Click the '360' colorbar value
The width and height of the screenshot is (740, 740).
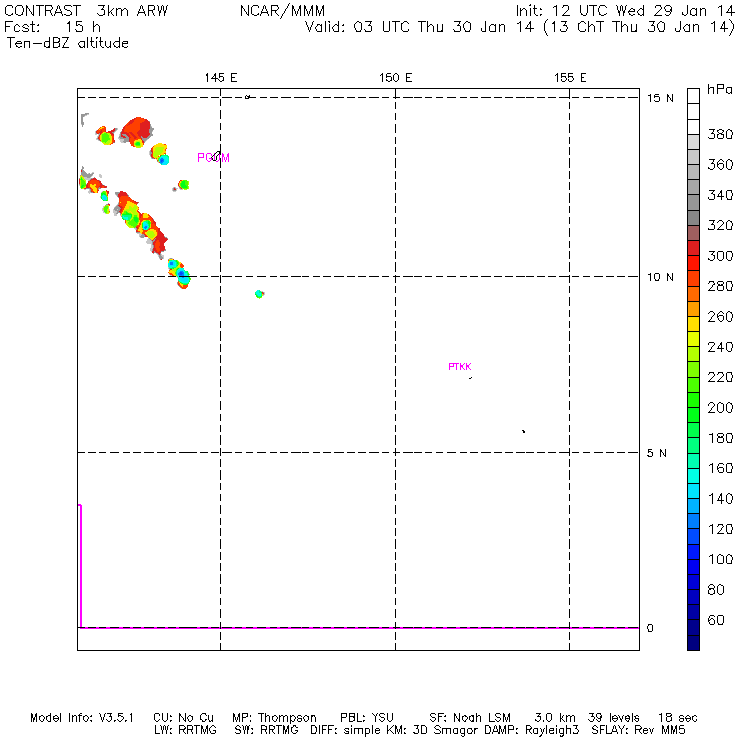click(720, 165)
